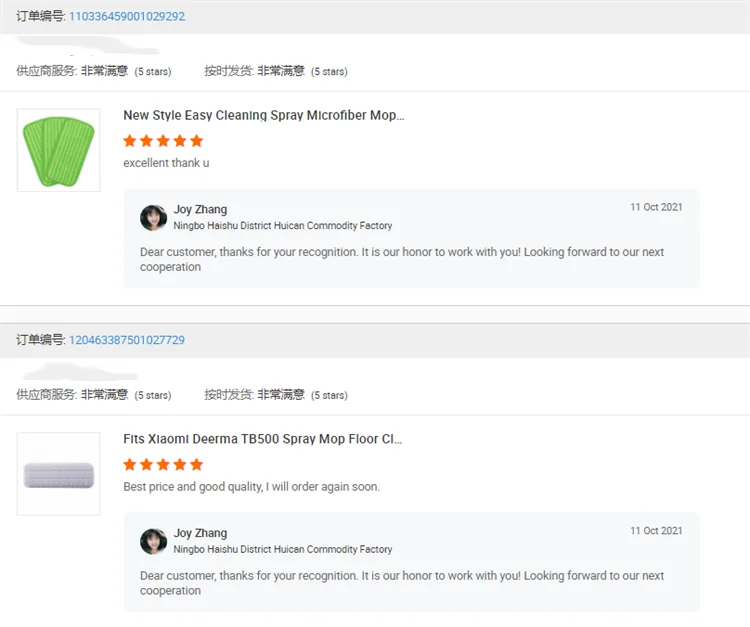Click the five-star rating under Xiaomi Deerma review
Image resolution: width=750 pixels, height=627 pixels.
163,465
